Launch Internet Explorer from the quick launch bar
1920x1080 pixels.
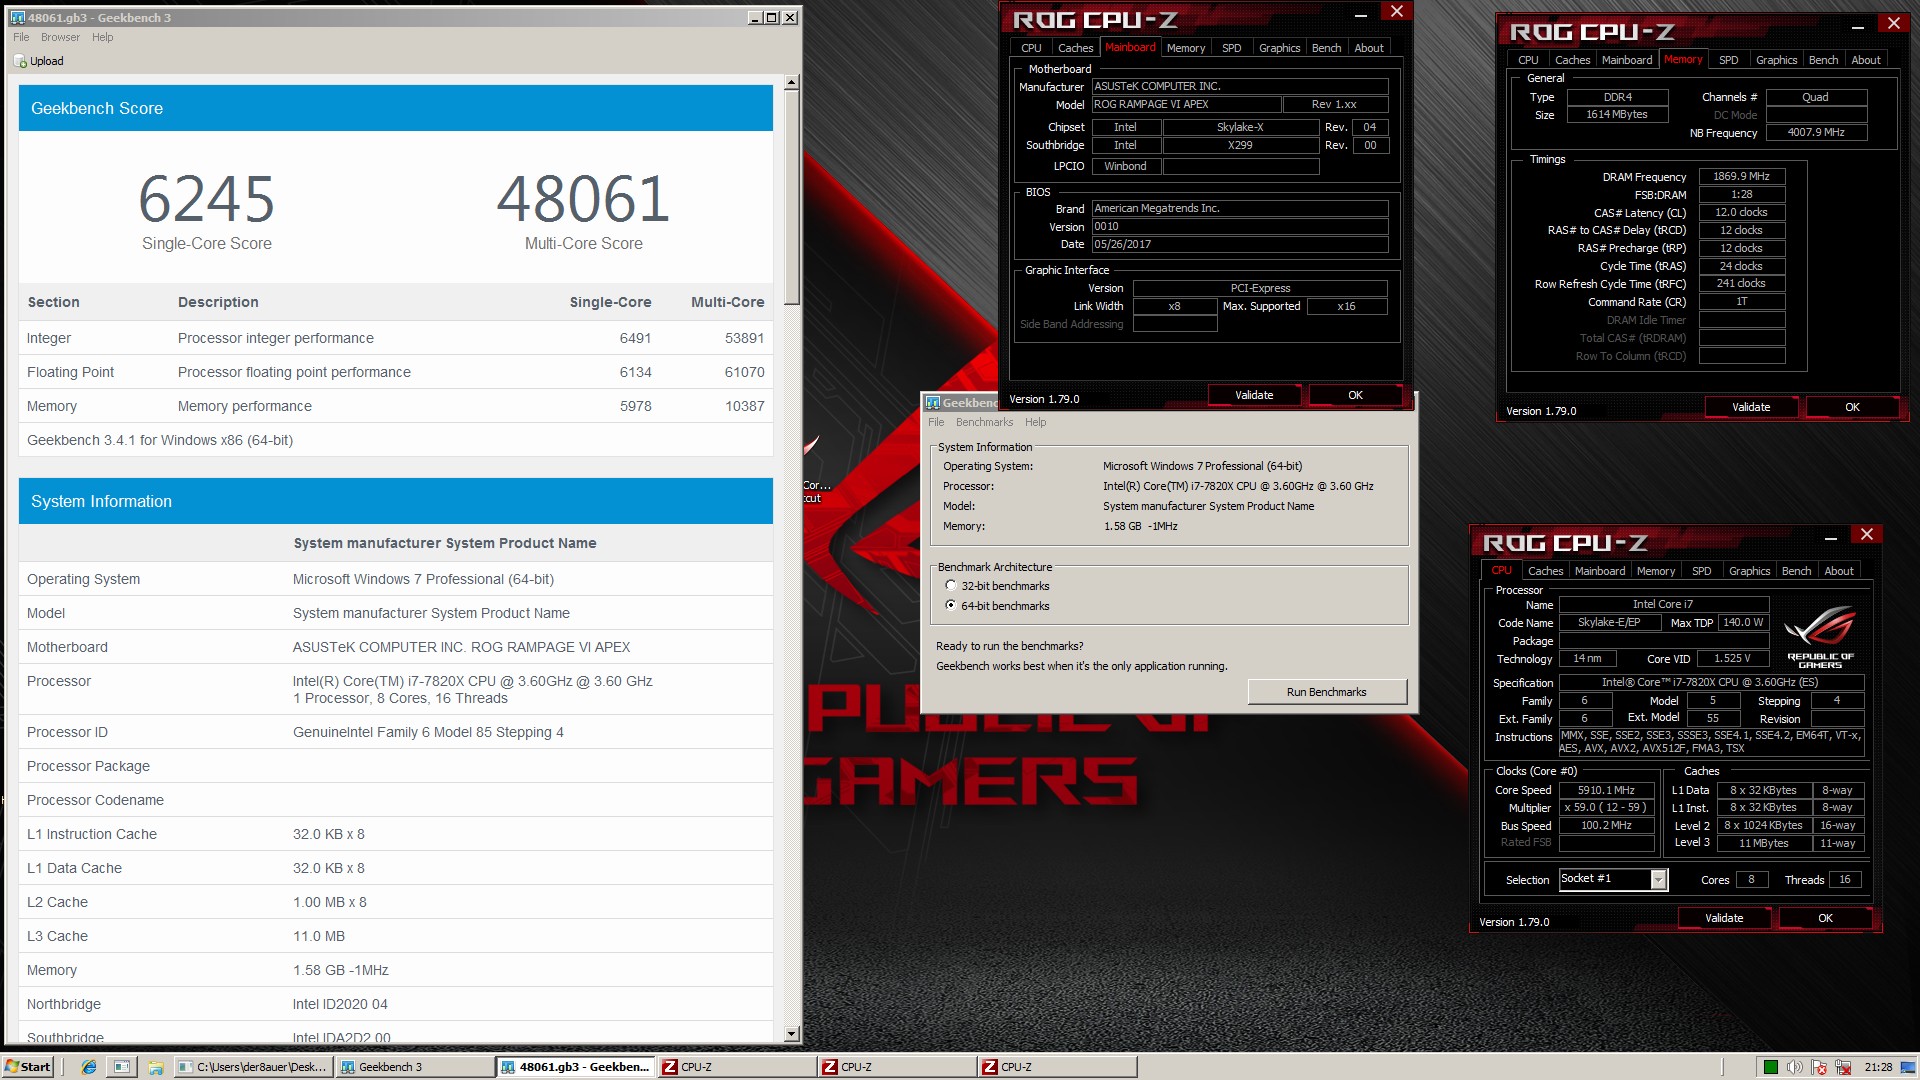[x=89, y=1067]
